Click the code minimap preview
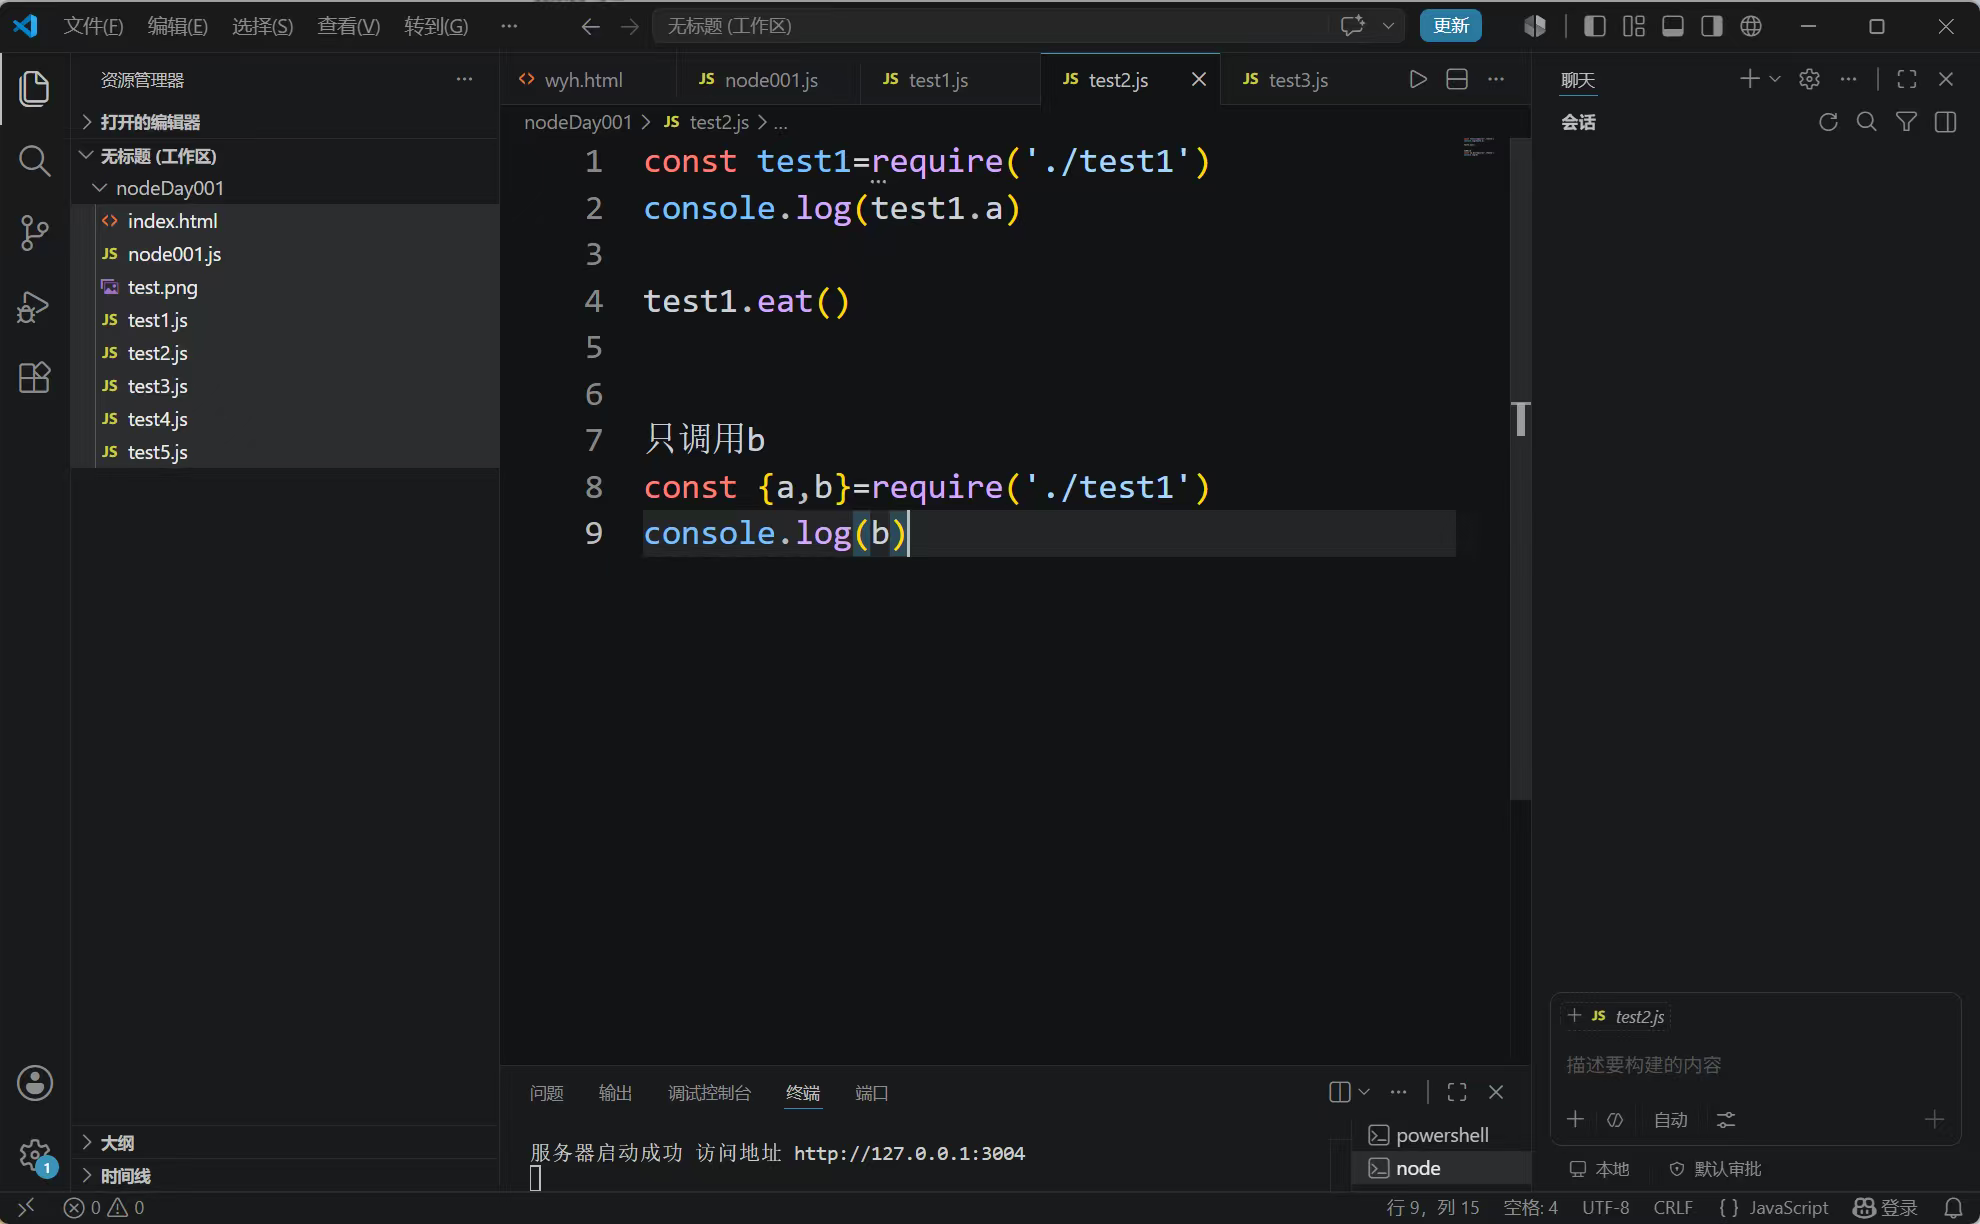1980x1224 pixels. (x=1478, y=147)
